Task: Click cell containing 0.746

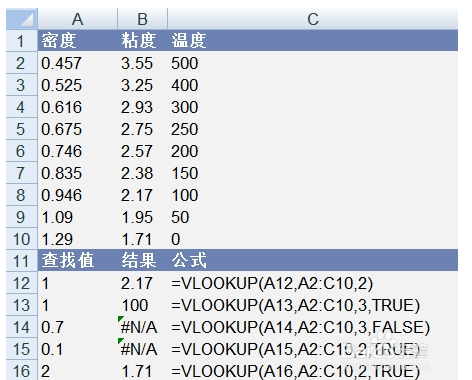Action: tap(77, 151)
